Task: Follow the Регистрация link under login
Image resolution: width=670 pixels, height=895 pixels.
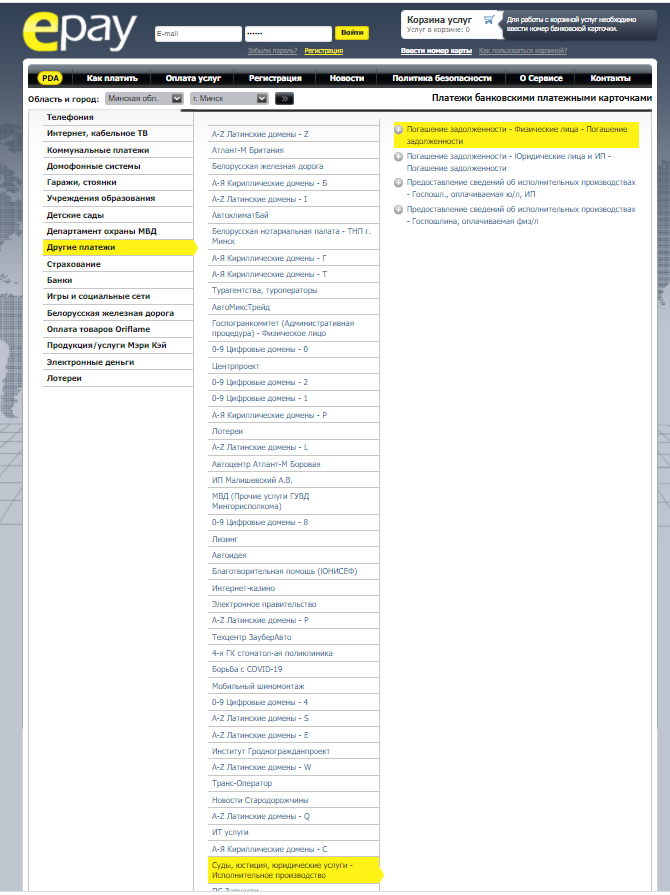Action: click(x=324, y=51)
